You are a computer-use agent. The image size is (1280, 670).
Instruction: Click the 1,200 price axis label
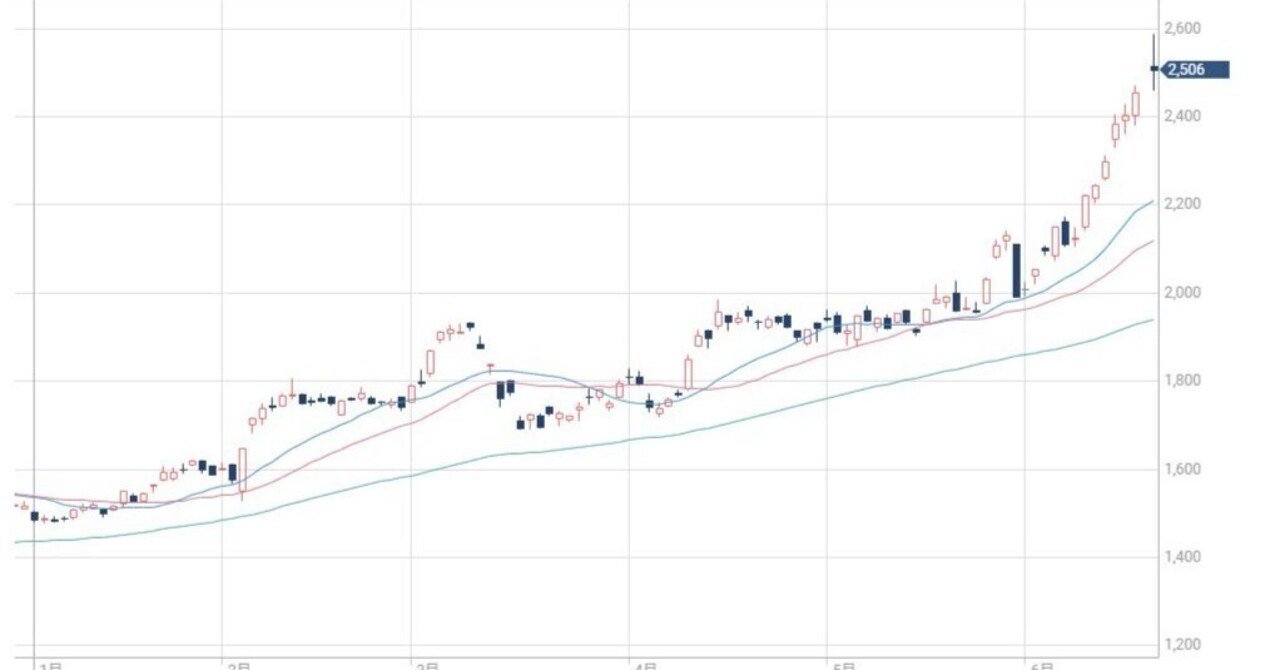pyautogui.click(x=1184, y=644)
